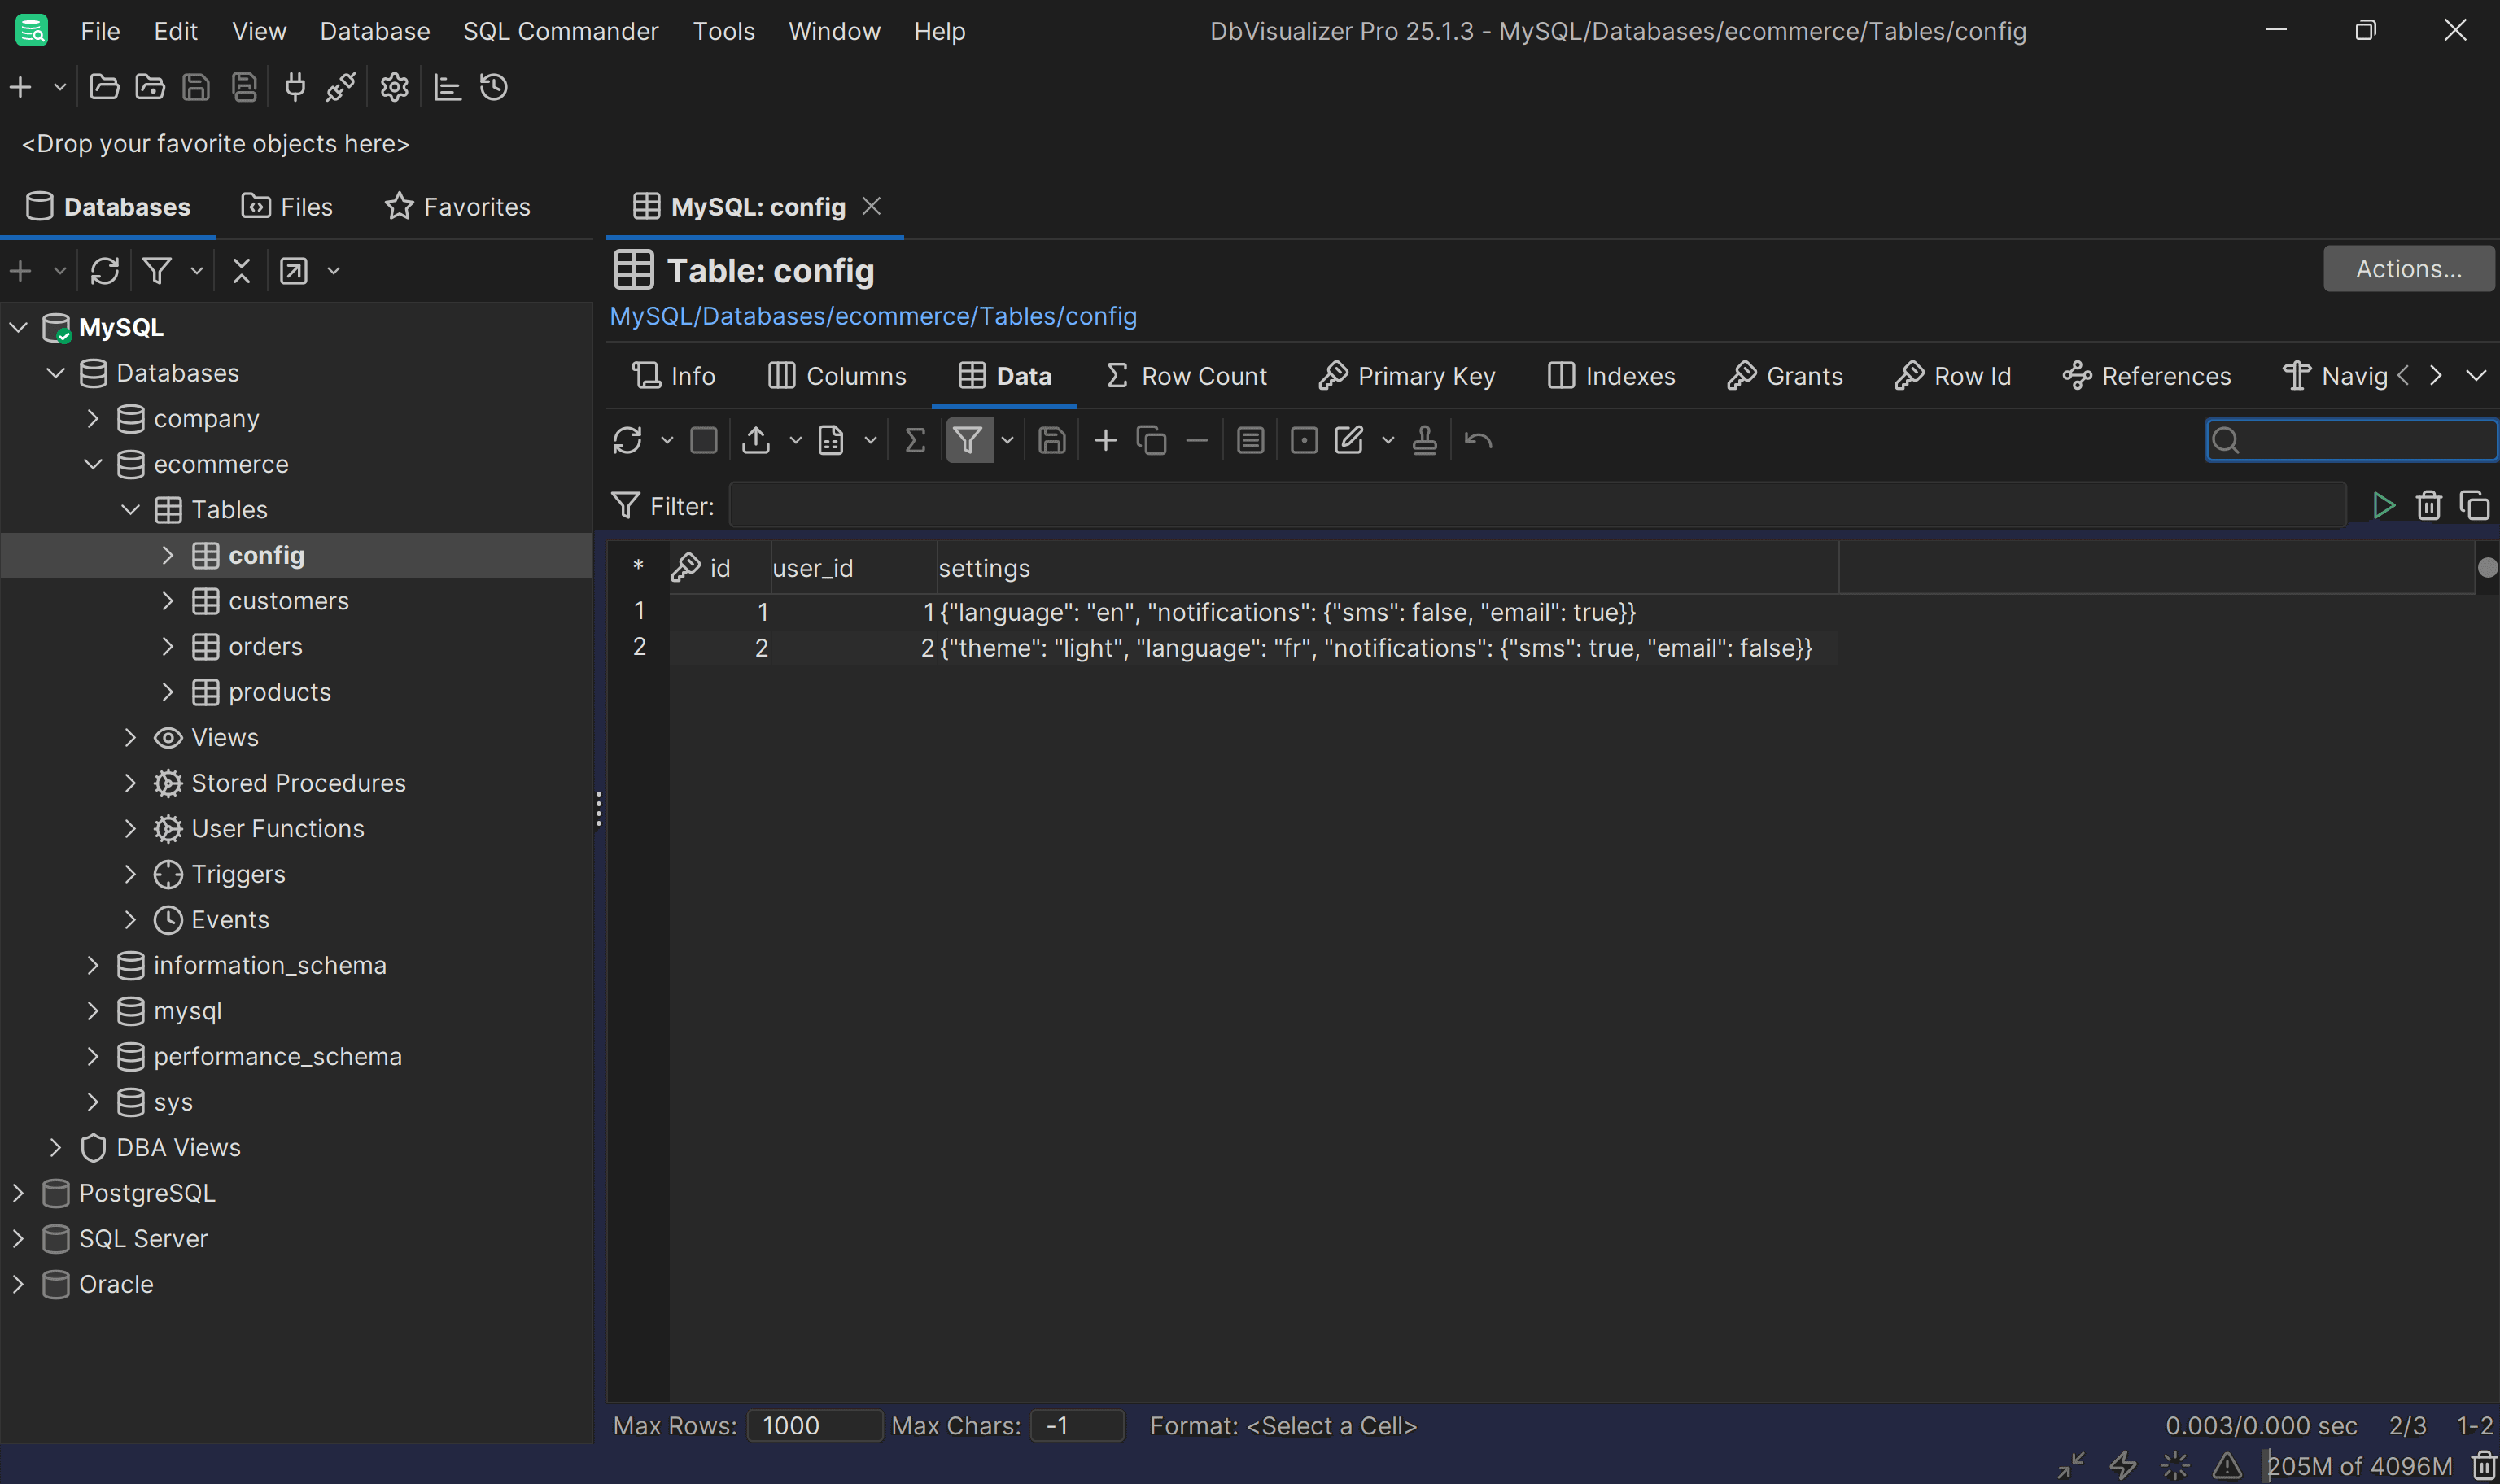Select the products table in tree
The height and width of the screenshot is (1484, 2500).
coord(280,692)
